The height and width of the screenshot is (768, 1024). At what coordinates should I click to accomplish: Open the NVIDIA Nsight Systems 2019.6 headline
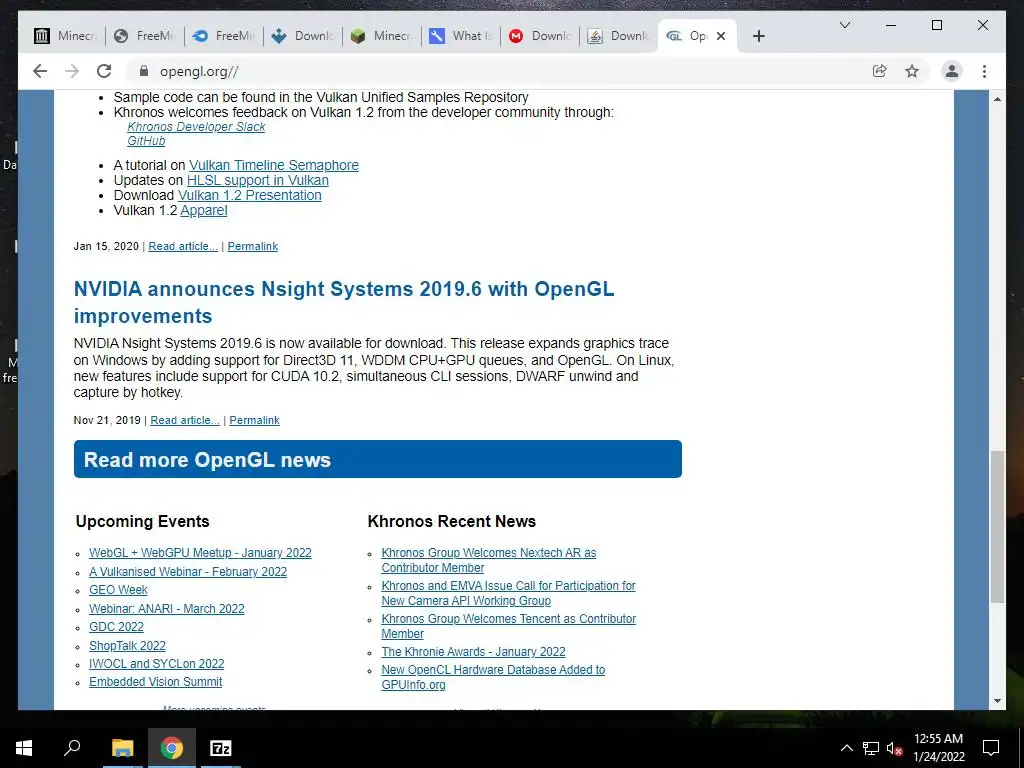click(x=344, y=302)
